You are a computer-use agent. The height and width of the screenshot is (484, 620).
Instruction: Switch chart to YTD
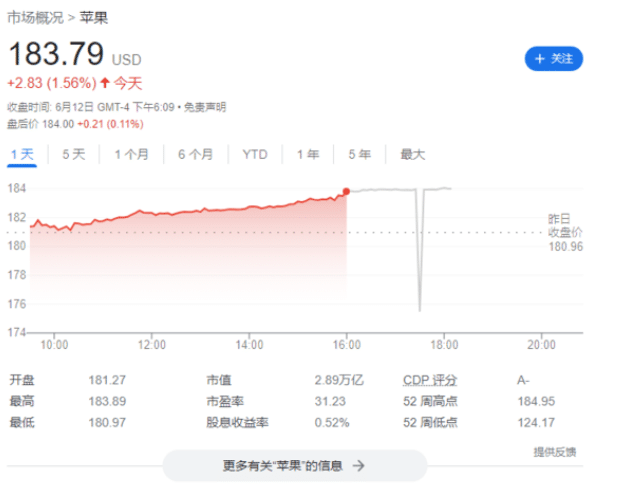(255, 154)
